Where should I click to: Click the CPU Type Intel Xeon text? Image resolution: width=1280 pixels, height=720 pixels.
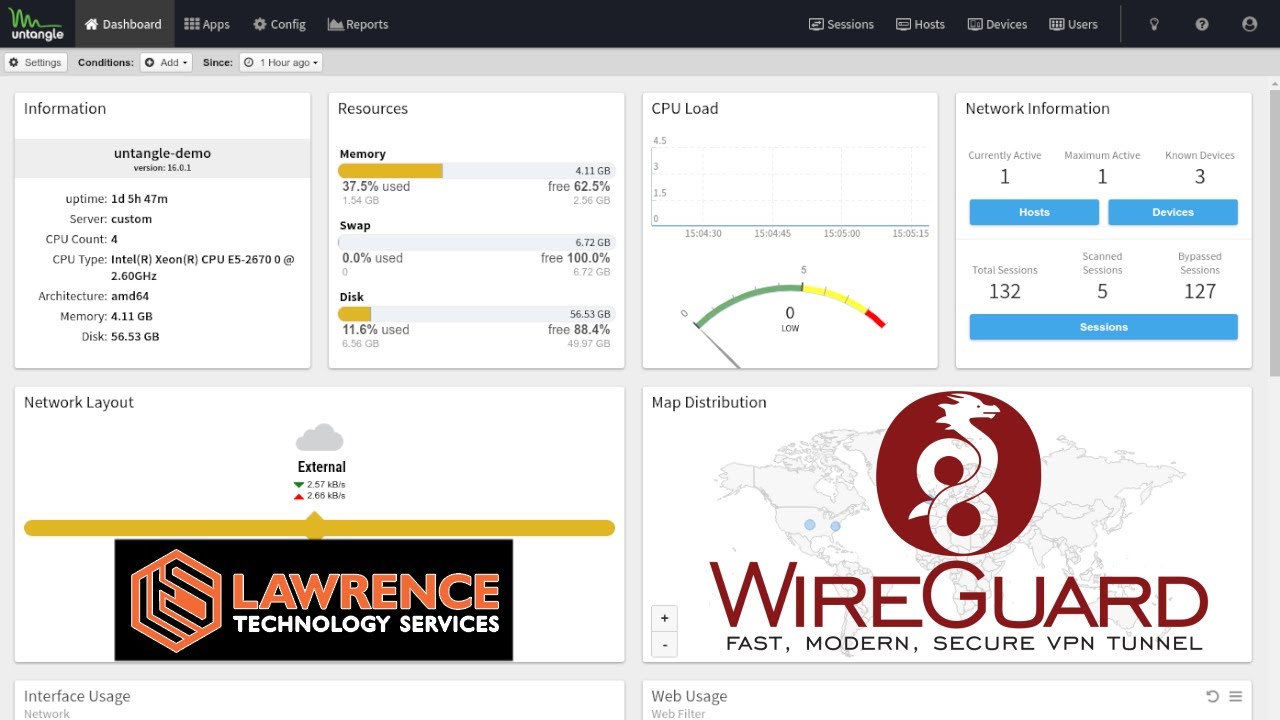[203, 267]
